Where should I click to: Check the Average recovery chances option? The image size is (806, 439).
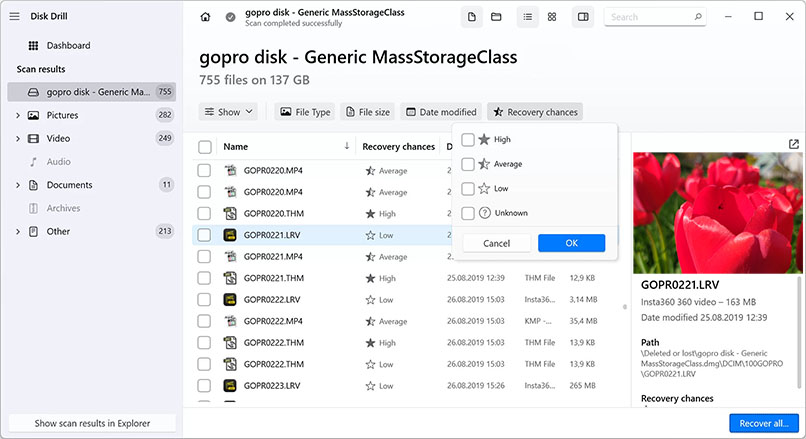[468, 164]
